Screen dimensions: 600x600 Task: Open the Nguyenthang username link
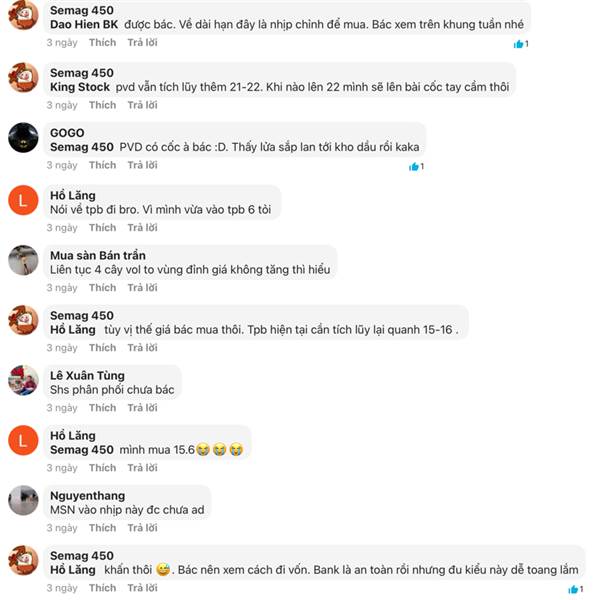pos(88,496)
